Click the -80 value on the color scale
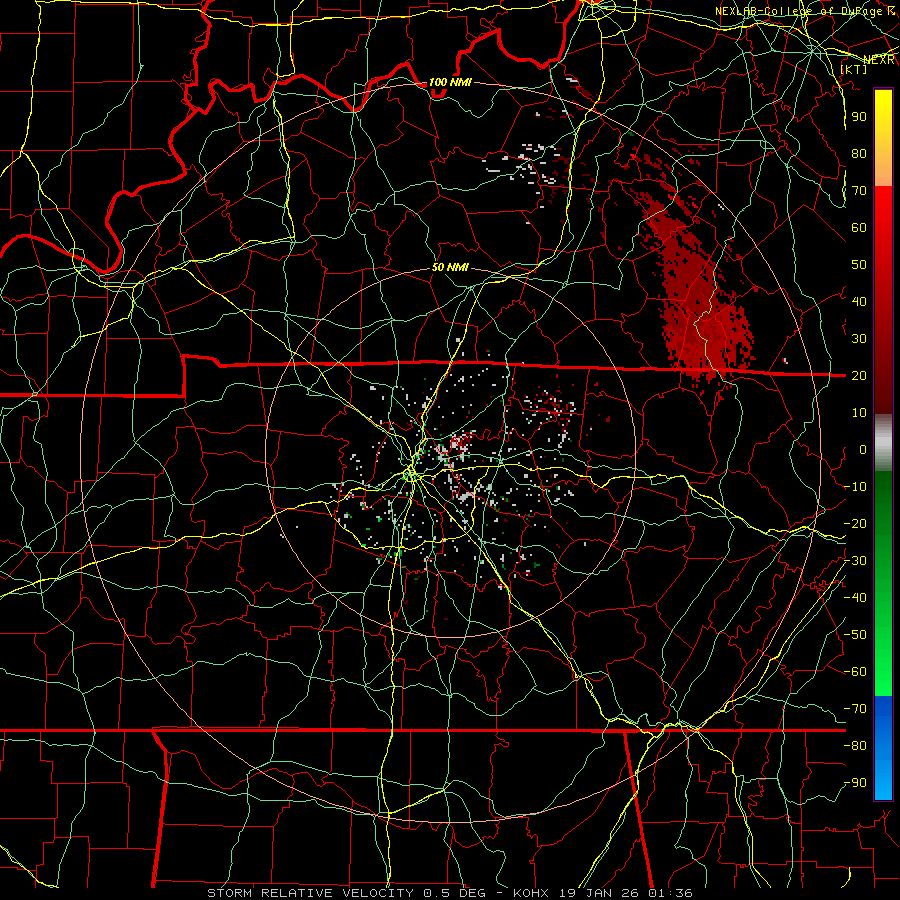900x900 pixels. [x=855, y=746]
